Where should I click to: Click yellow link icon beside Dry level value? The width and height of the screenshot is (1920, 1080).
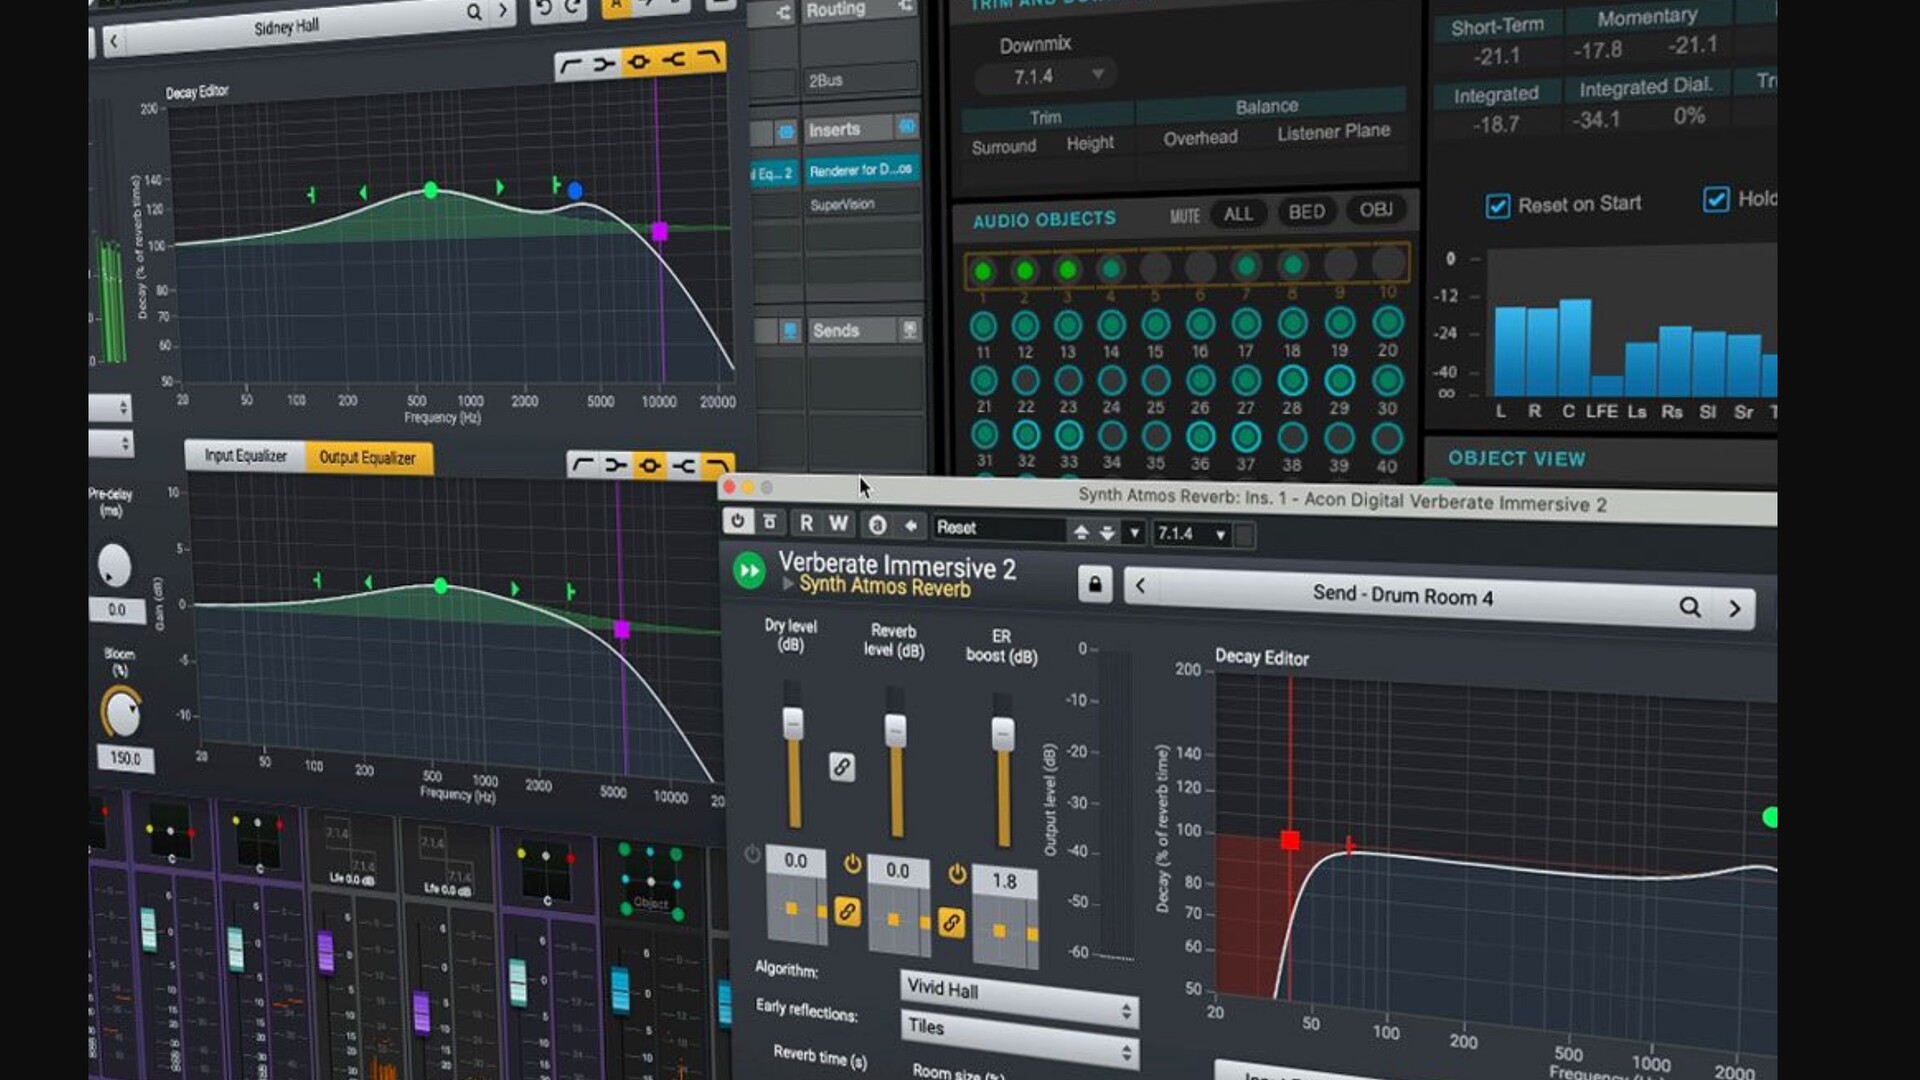pos(847,911)
